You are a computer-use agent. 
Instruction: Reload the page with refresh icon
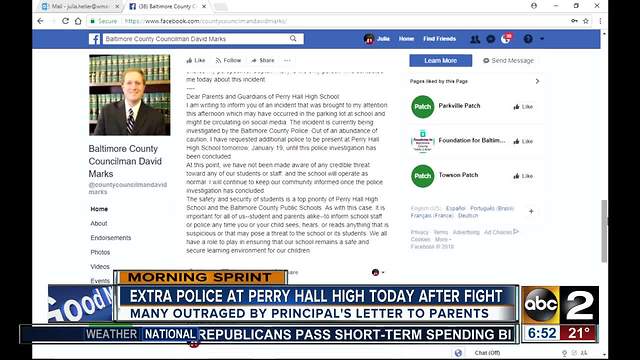[x=65, y=21]
